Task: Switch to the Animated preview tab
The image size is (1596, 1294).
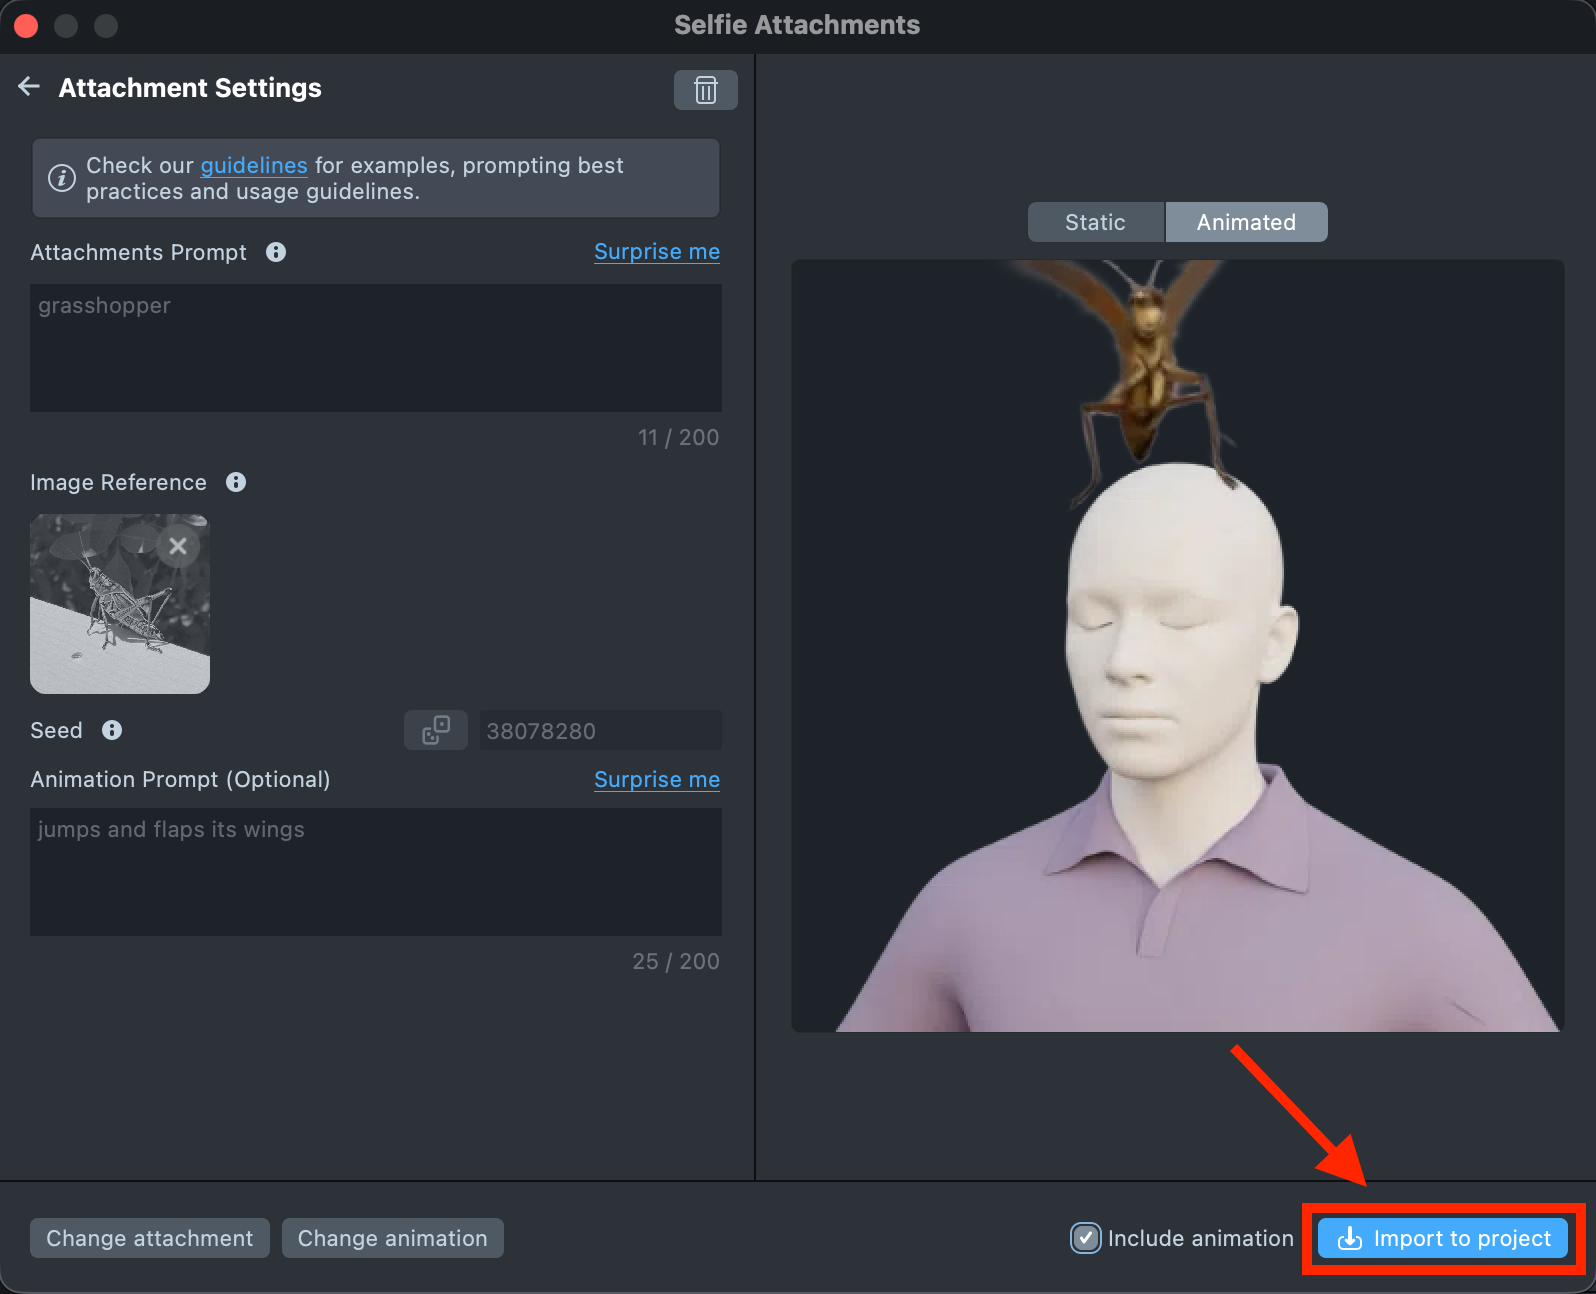Action: tap(1246, 222)
